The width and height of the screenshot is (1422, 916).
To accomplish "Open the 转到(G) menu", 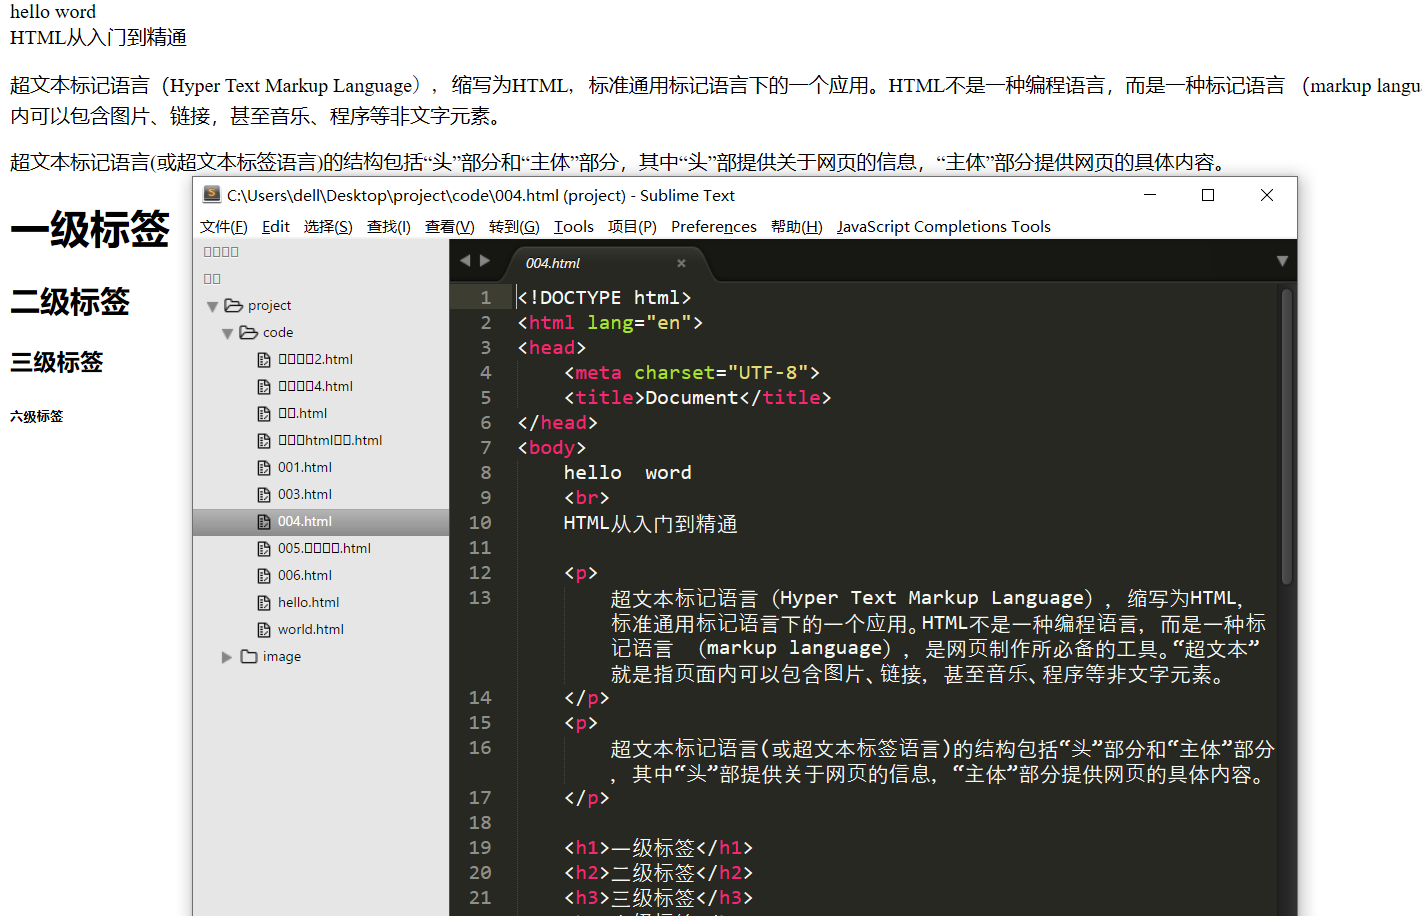I will pyautogui.click(x=514, y=227).
